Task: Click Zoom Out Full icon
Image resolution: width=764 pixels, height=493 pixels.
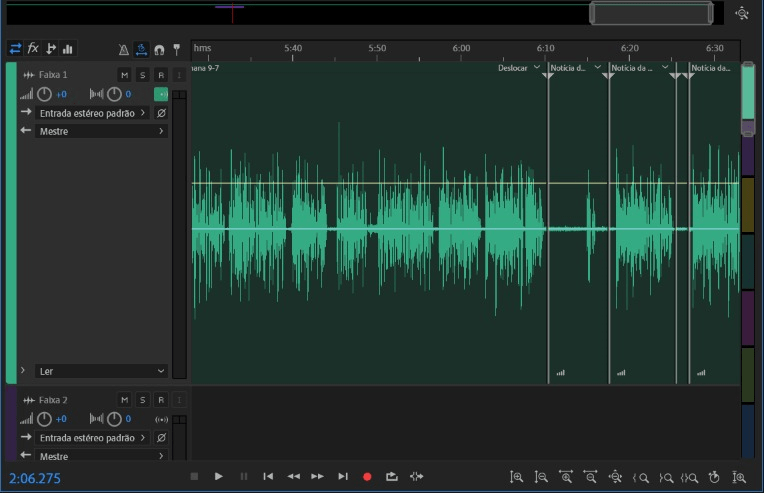Action: pyautogui.click(x=615, y=477)
